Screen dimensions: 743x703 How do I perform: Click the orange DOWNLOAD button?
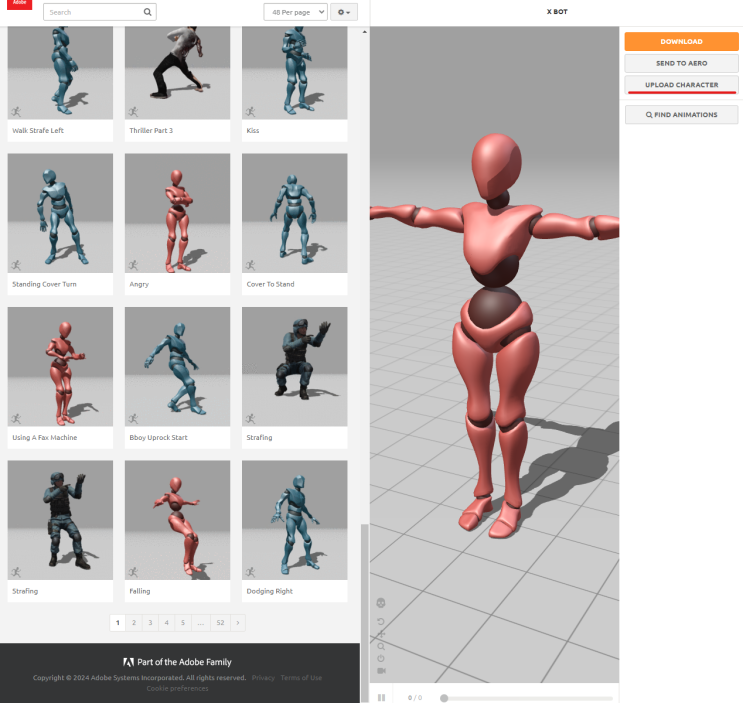click(x=681, y=42)
